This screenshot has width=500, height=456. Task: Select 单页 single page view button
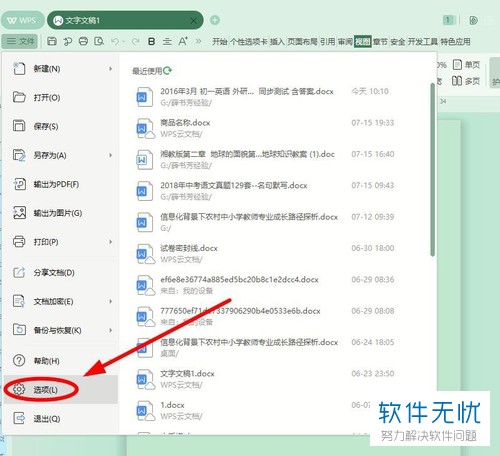(x=466, y=64)
